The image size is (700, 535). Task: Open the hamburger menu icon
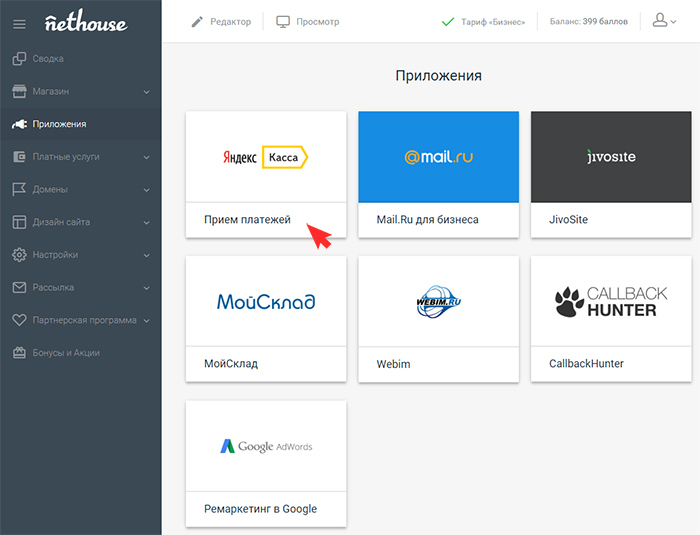[x=19, y=24]
